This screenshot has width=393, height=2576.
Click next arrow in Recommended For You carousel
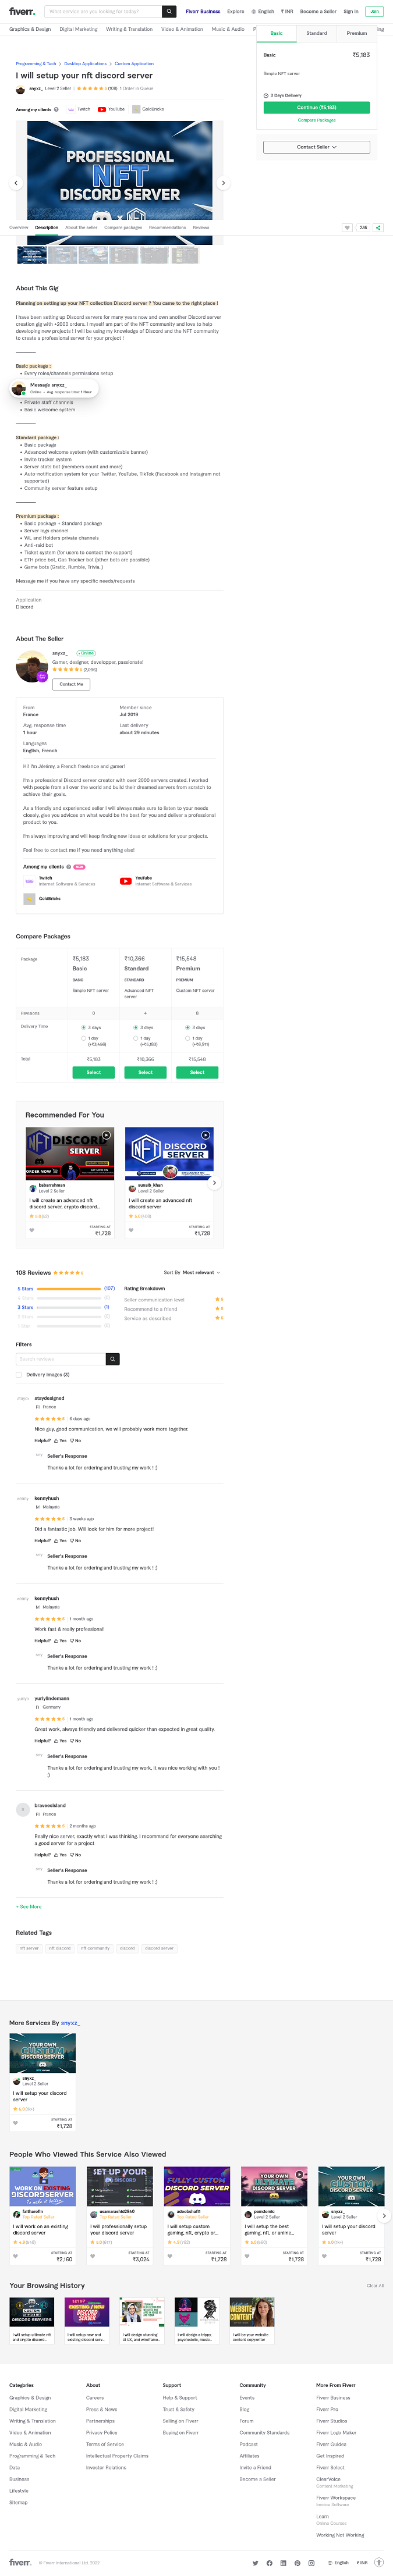[x=214, y=1182]
